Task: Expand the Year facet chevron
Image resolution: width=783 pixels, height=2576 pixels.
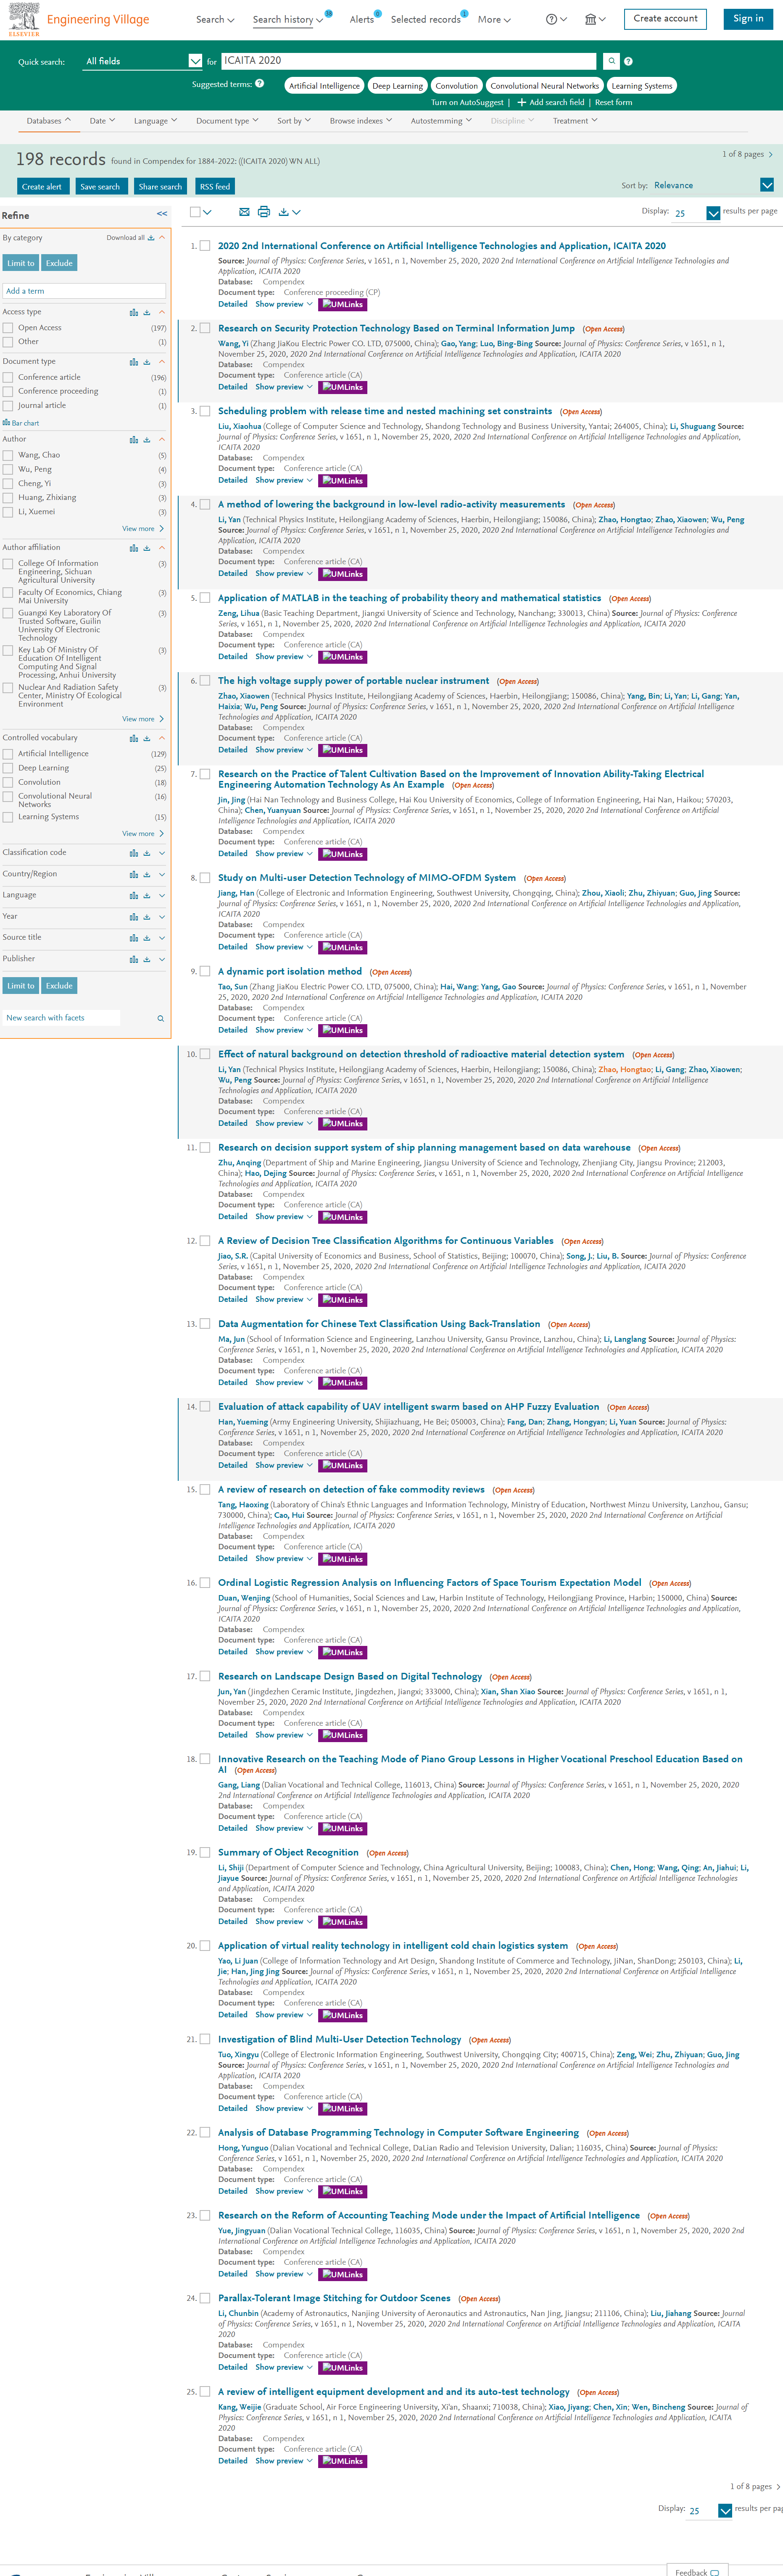Action: (162, 917)
